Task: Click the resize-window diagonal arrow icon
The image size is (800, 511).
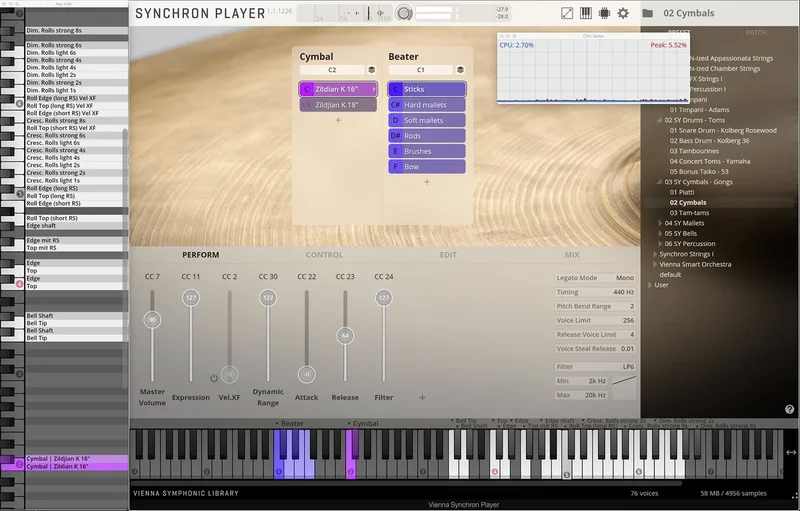Action: pyautogui.click(x=567, y=13)
